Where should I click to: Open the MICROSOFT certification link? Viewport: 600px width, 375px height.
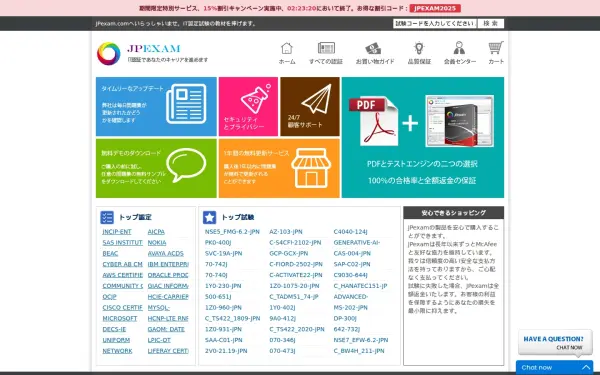[x=120, y=318]
